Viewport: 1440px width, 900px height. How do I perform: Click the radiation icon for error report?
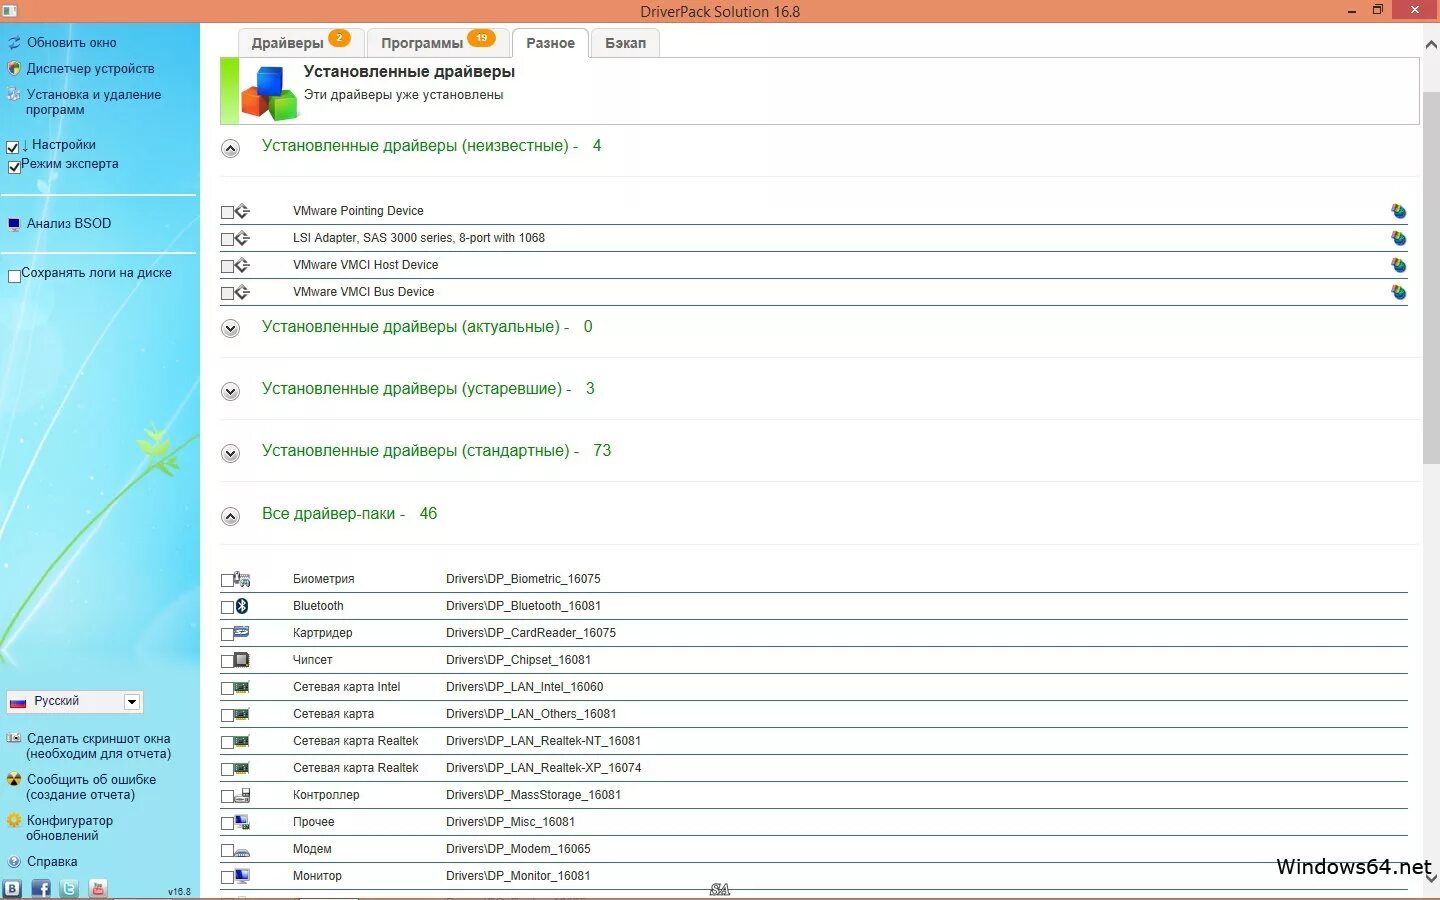(14, 779)
